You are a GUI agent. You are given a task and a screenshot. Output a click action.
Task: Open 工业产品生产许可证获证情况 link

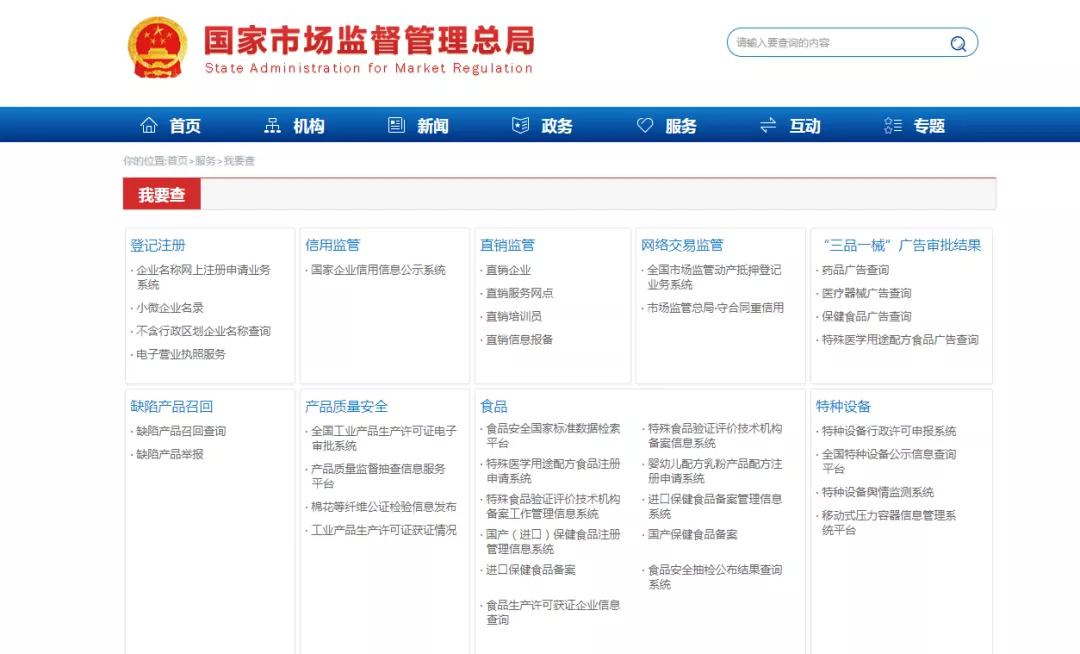point(384,530)
